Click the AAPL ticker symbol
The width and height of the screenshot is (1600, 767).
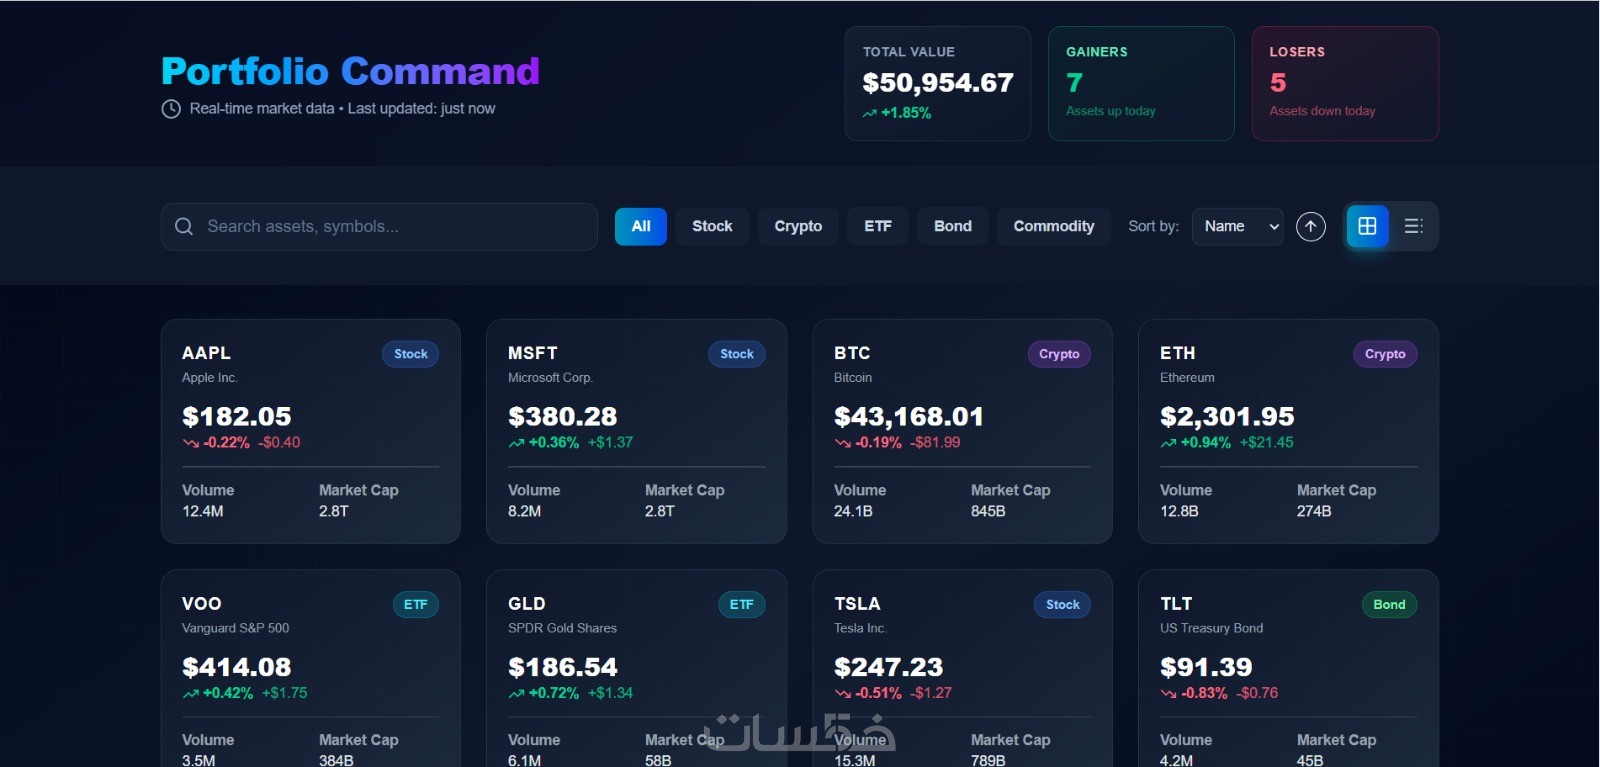(206, 353)
